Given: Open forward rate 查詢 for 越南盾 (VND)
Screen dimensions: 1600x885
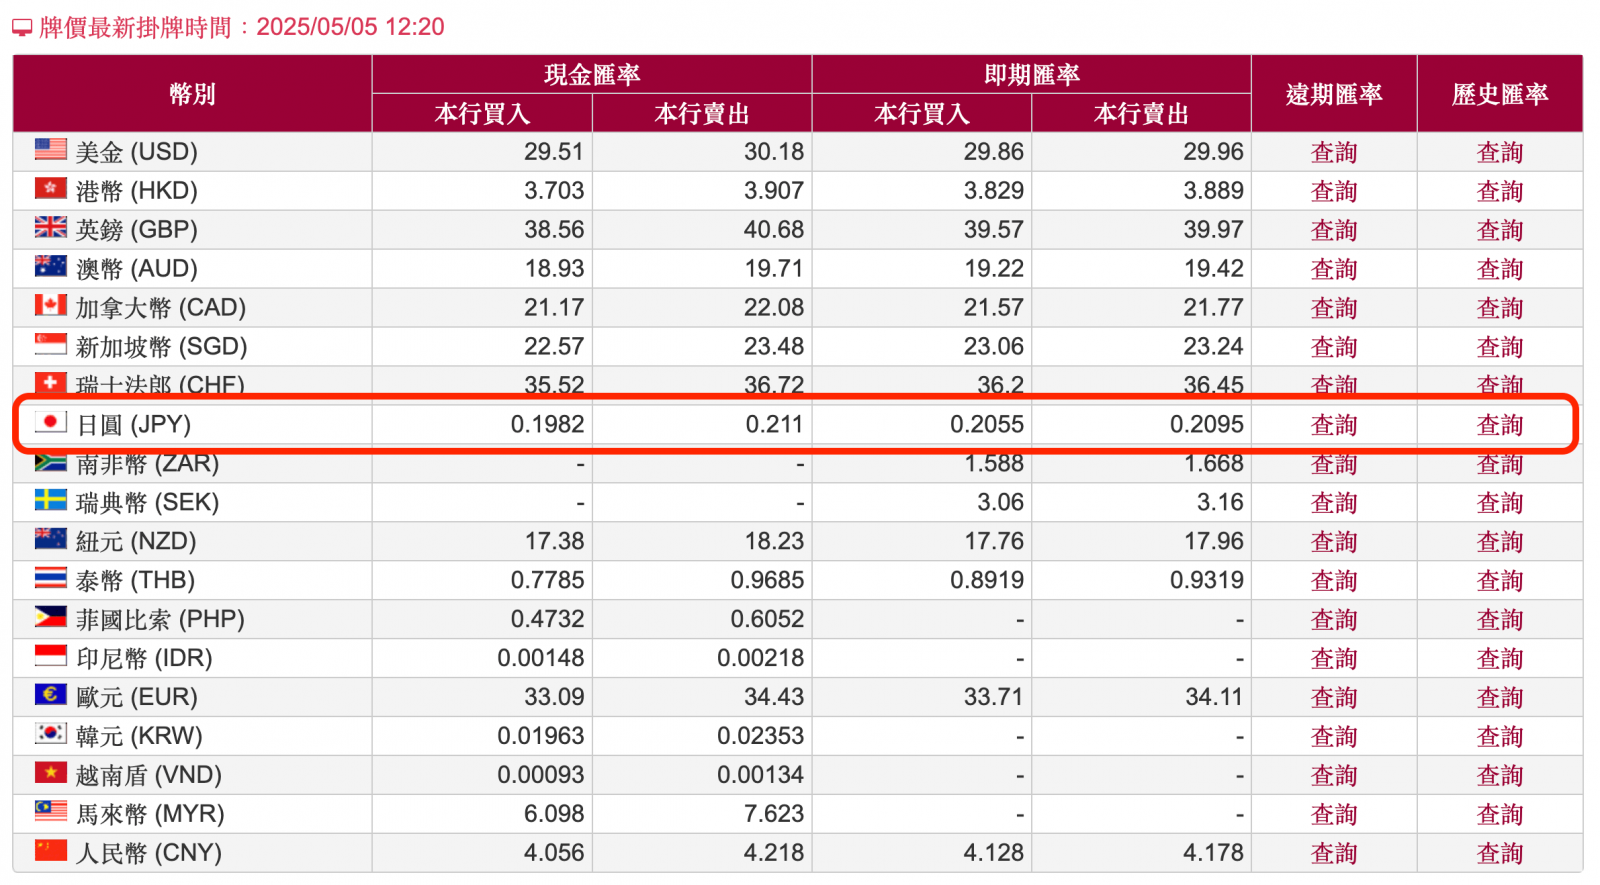Looking at the screenshot, I should click(1334, 775).
